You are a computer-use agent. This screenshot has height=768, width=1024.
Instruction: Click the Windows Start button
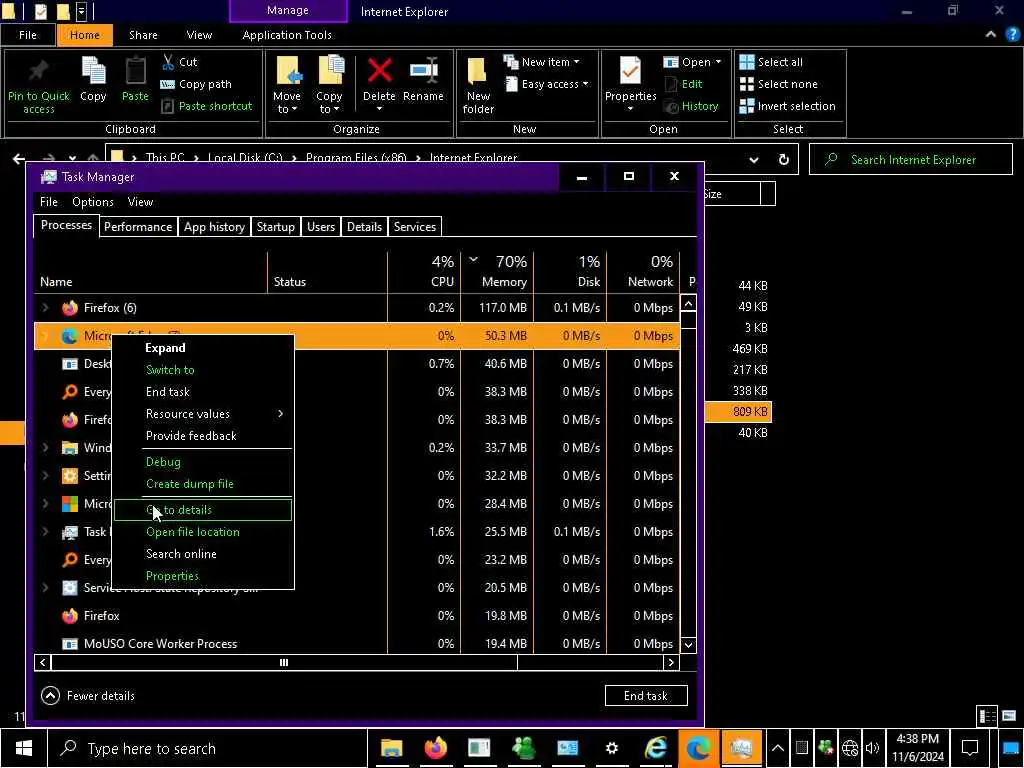pos(24,748)
